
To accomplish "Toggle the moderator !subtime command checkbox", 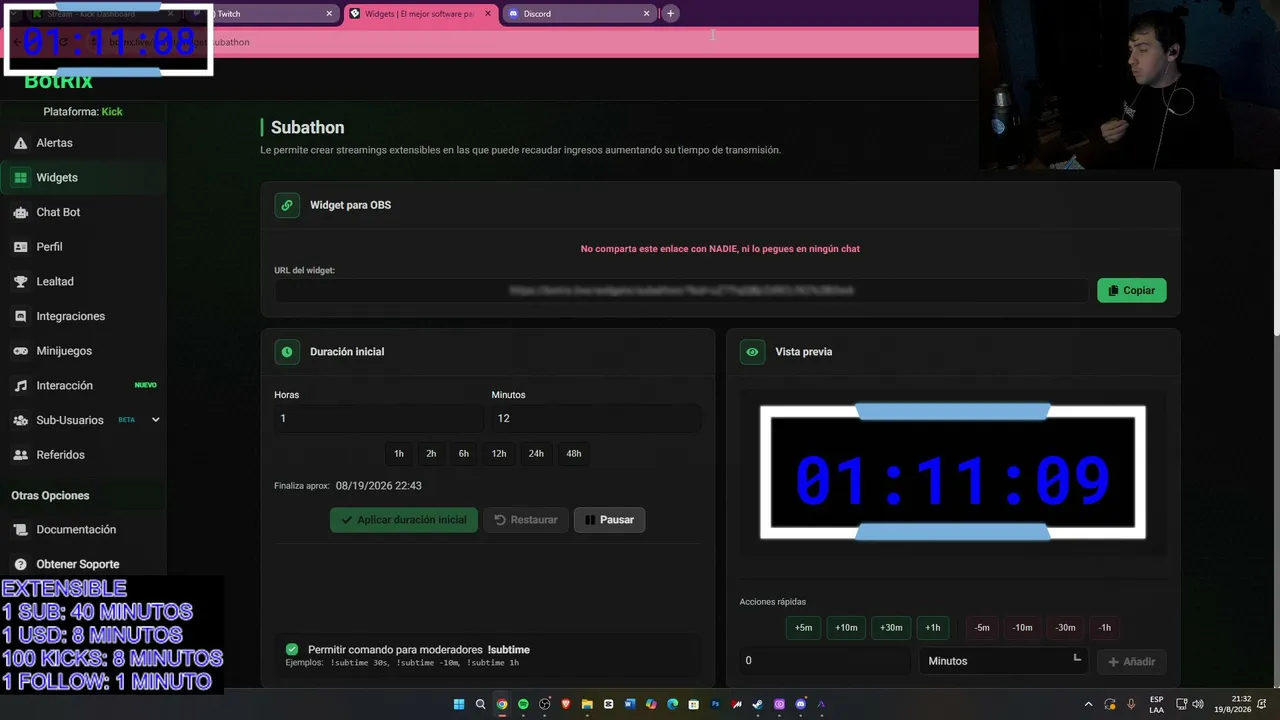I will coord(292,650).
